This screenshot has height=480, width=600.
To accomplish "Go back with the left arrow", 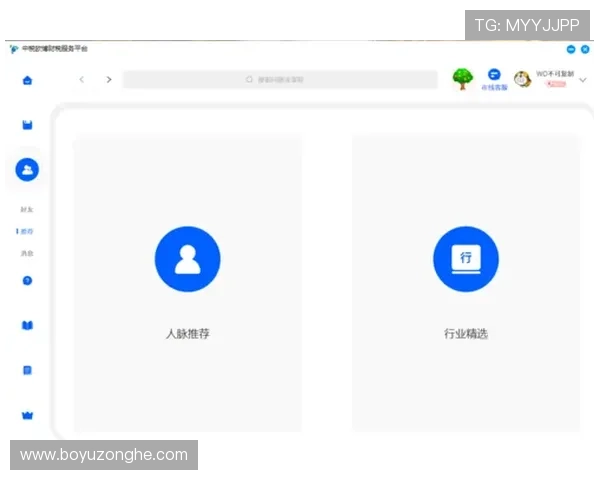I will pos(82,80).
